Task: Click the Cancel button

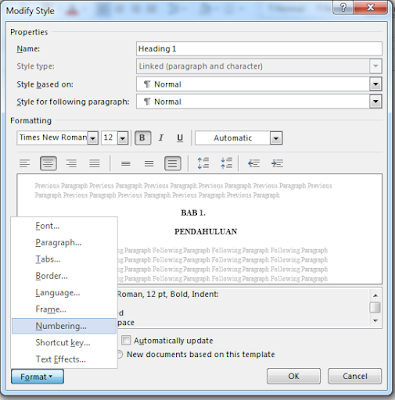Action: [x=355, y=376]
